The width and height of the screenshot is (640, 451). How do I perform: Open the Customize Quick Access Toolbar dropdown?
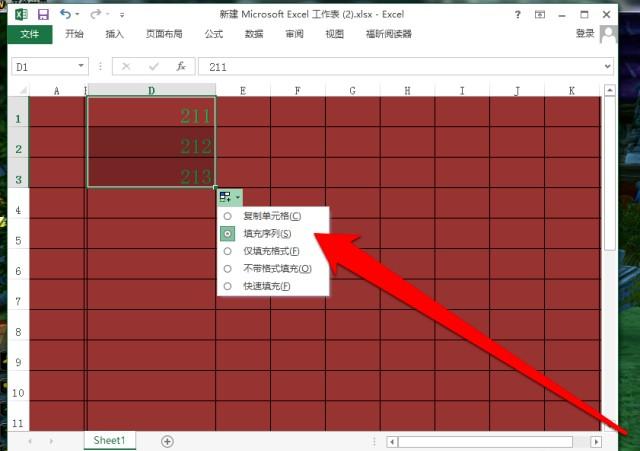pyautogui.click(x=122, y=15)
